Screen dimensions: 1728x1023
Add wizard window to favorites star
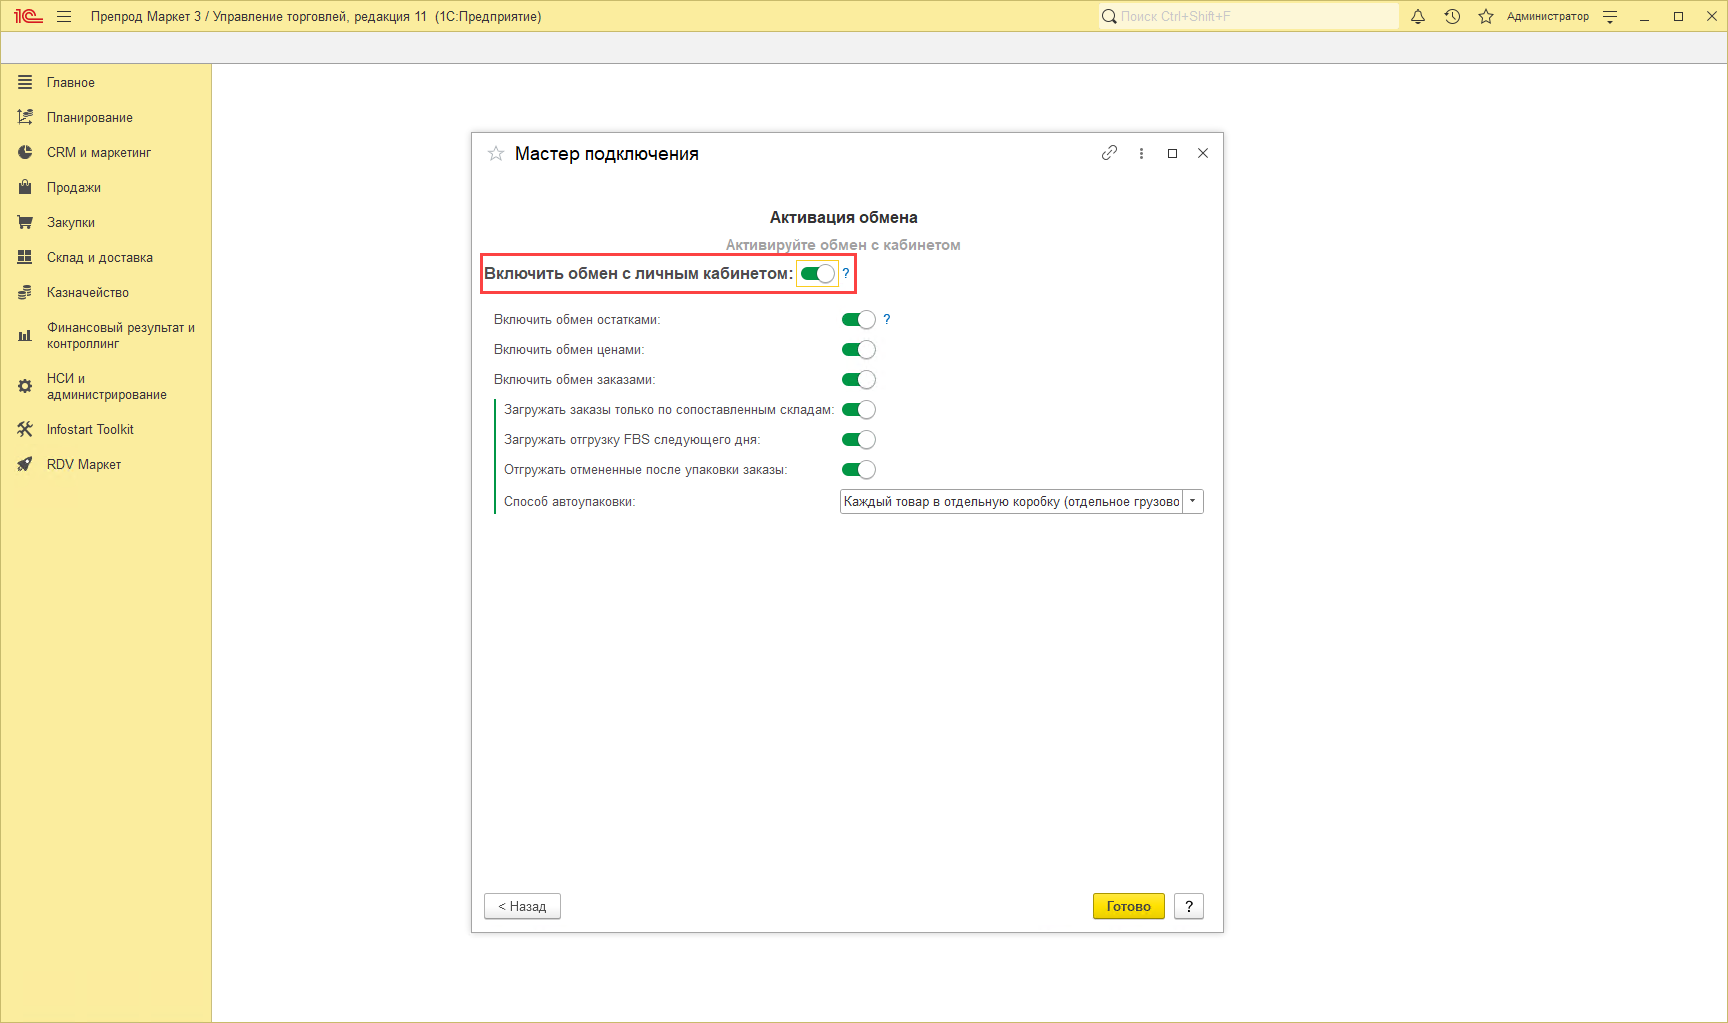click(x=495, y=153)
